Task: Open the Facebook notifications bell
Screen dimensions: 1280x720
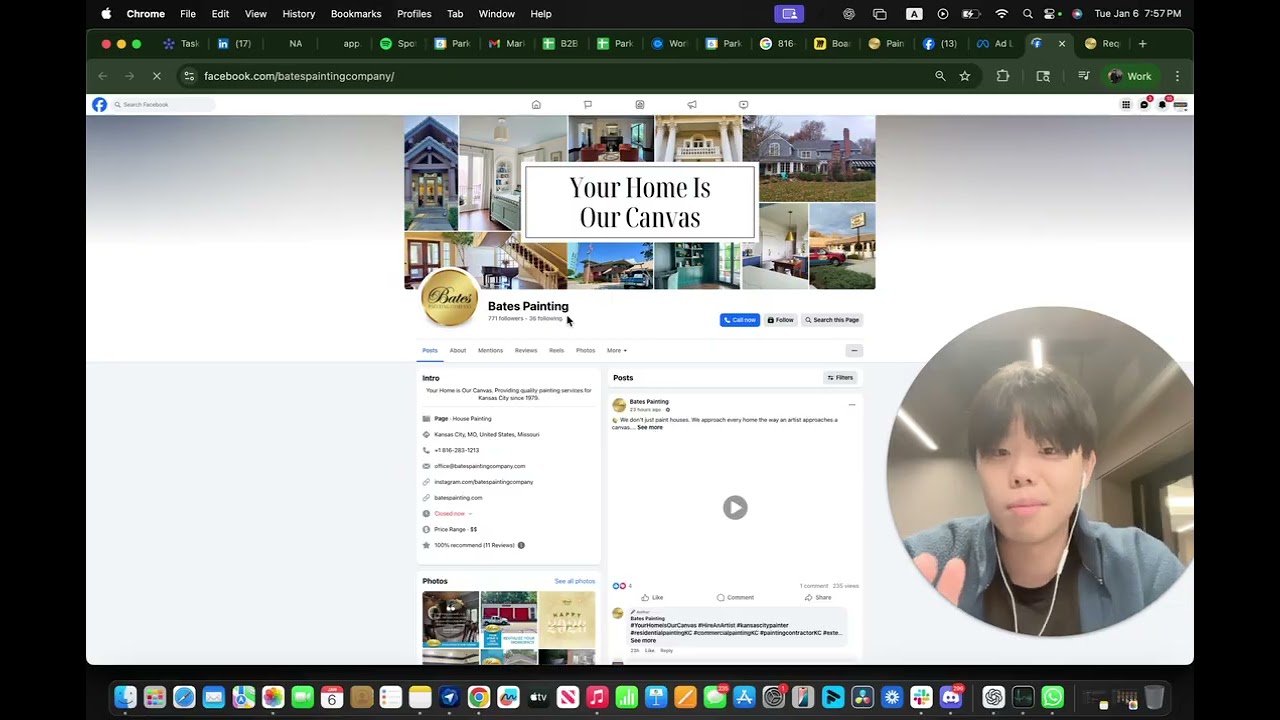Action: [x=1162, y=104]
